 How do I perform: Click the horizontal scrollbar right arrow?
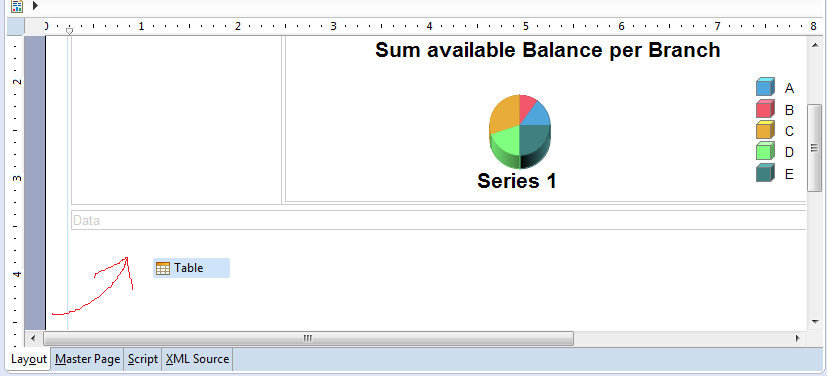(x=798, y=338)
